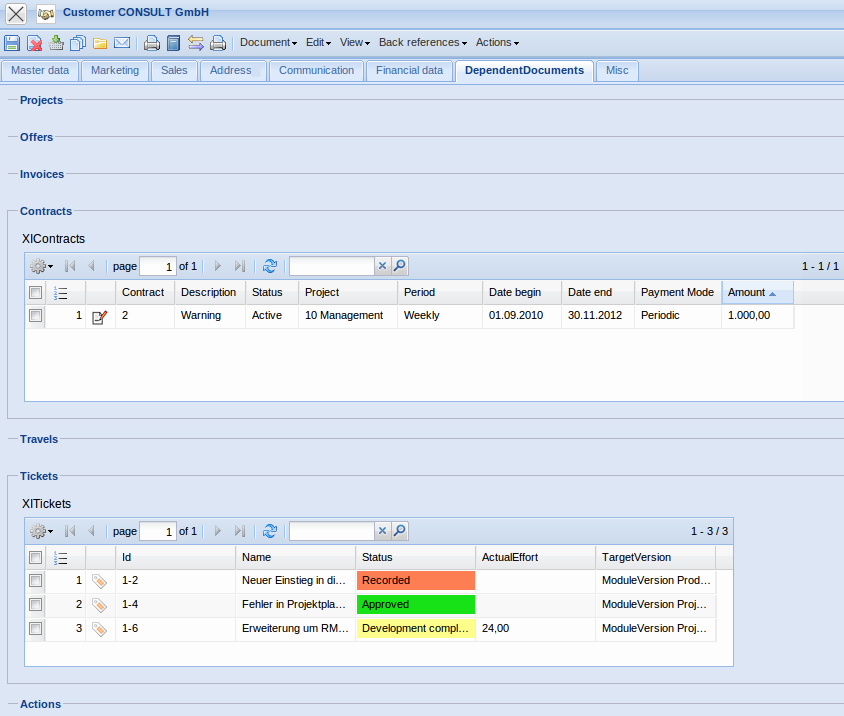Click the tag icon for ticket 1-4
The width and height of the screenshot is (844, 716).
[100, 605]
